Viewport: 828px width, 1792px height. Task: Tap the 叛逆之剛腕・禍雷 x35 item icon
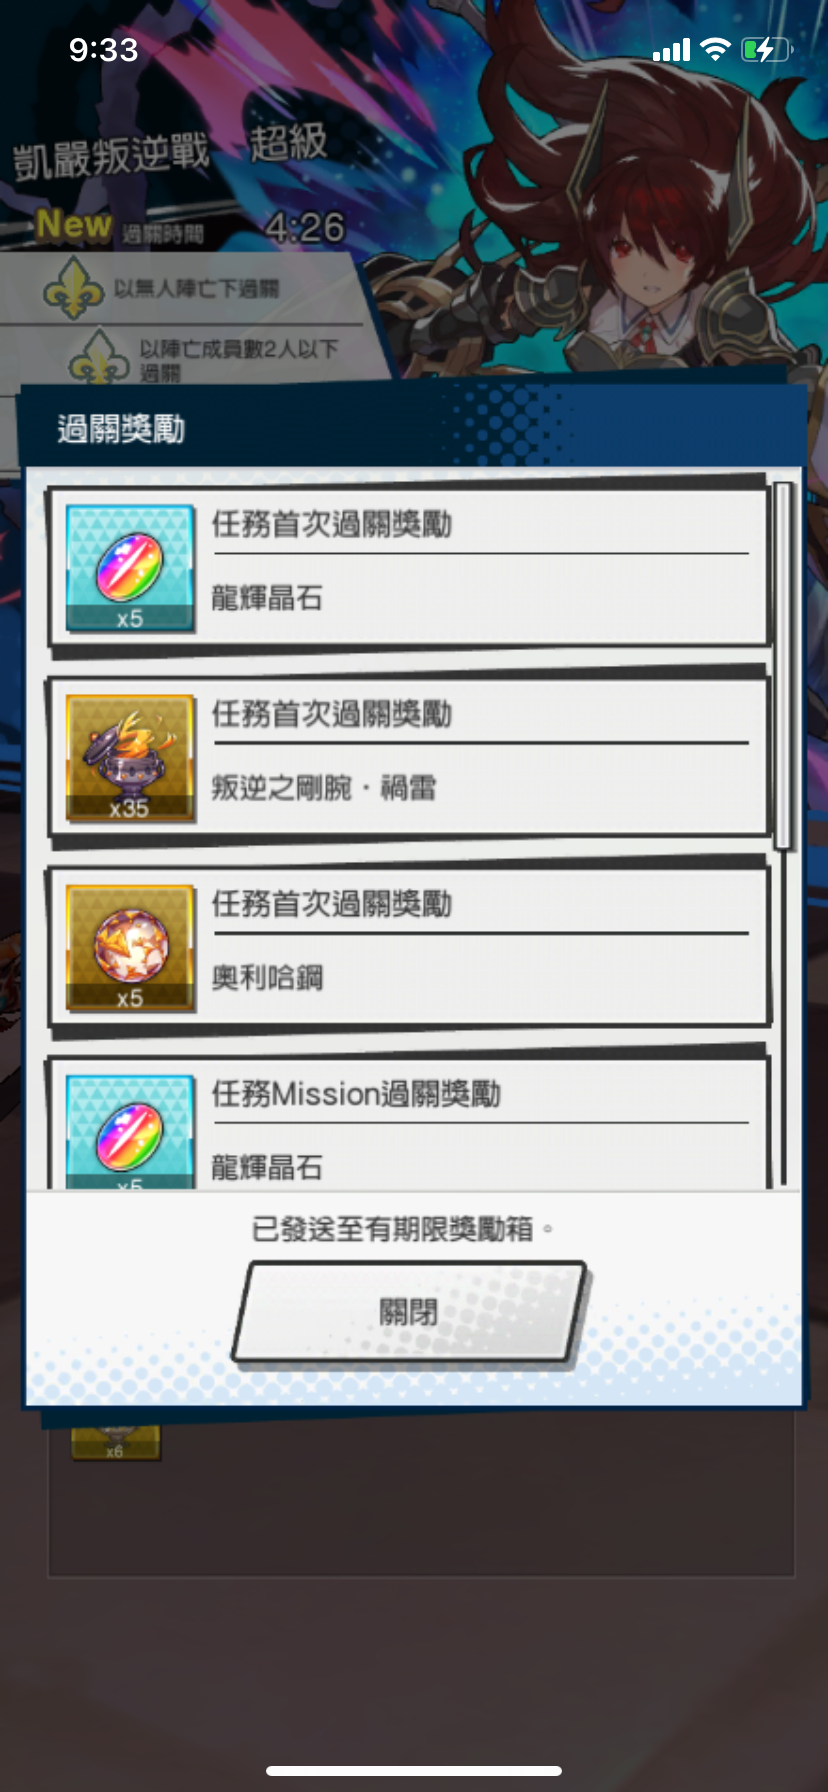[130, 758]
